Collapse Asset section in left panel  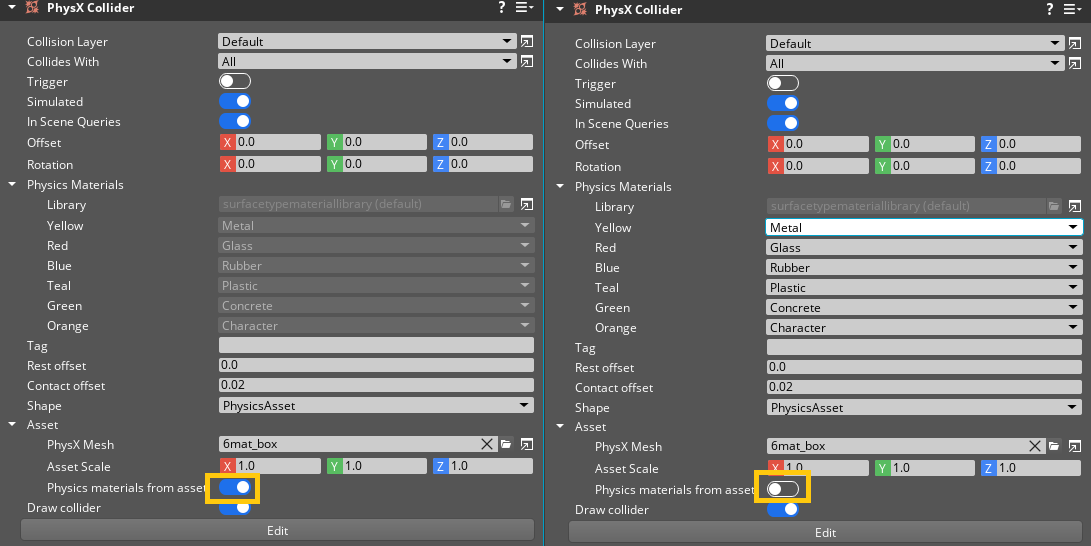[12, 424]
